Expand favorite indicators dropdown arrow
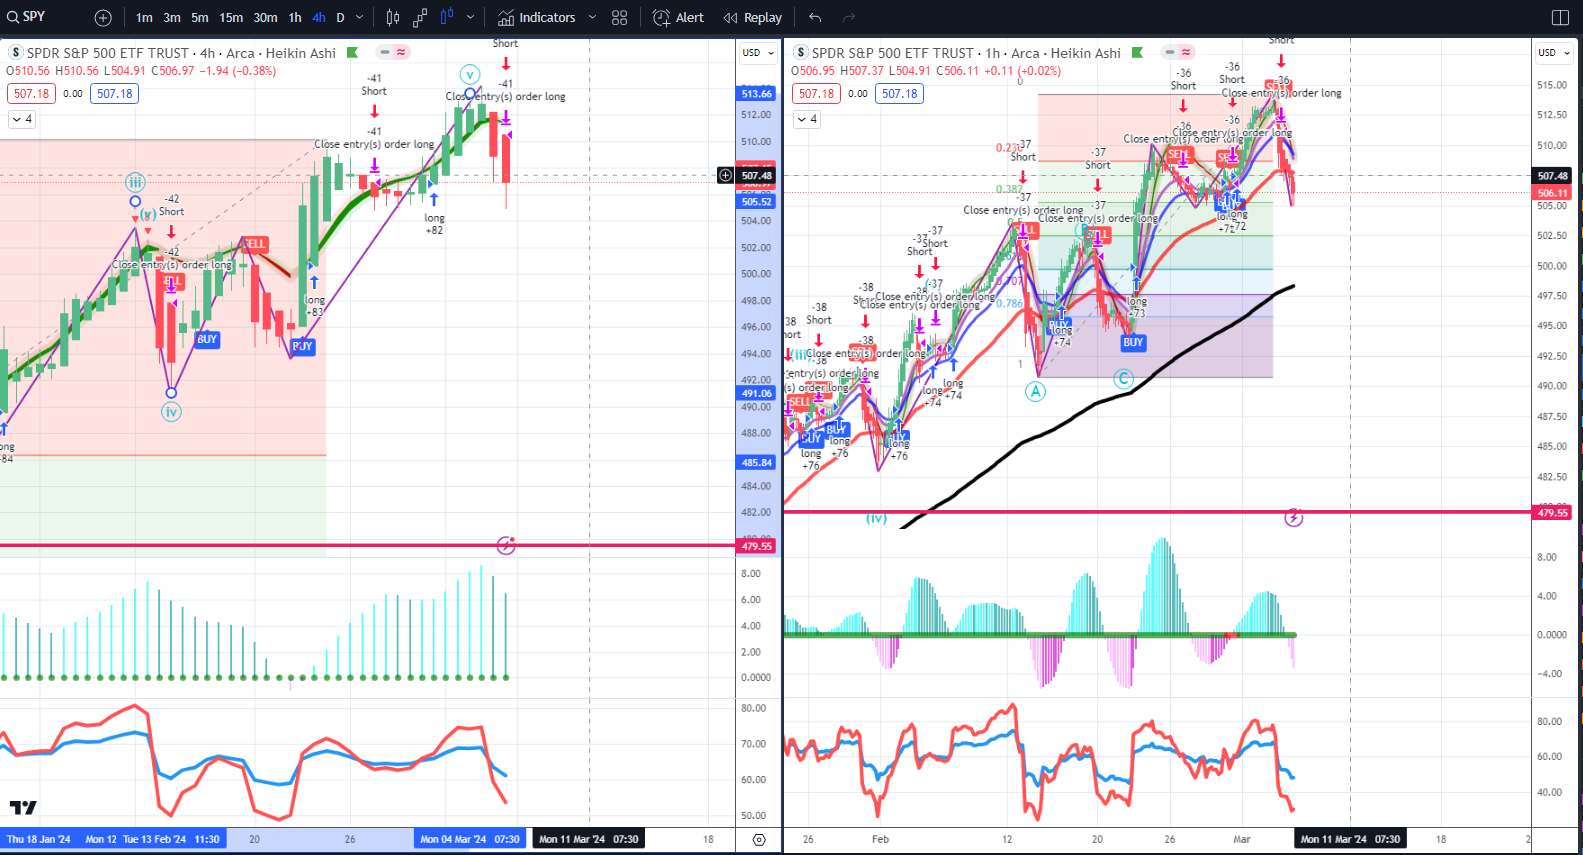The image size is (1583, 855). click(592, 18)
